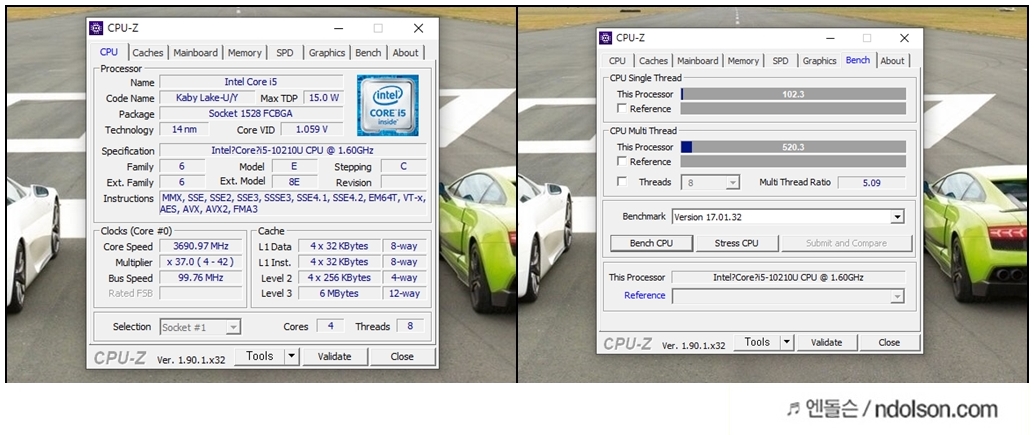Open the About tab in left CPU-Z window
The image size is (1034, 435).
click(406, 53)
